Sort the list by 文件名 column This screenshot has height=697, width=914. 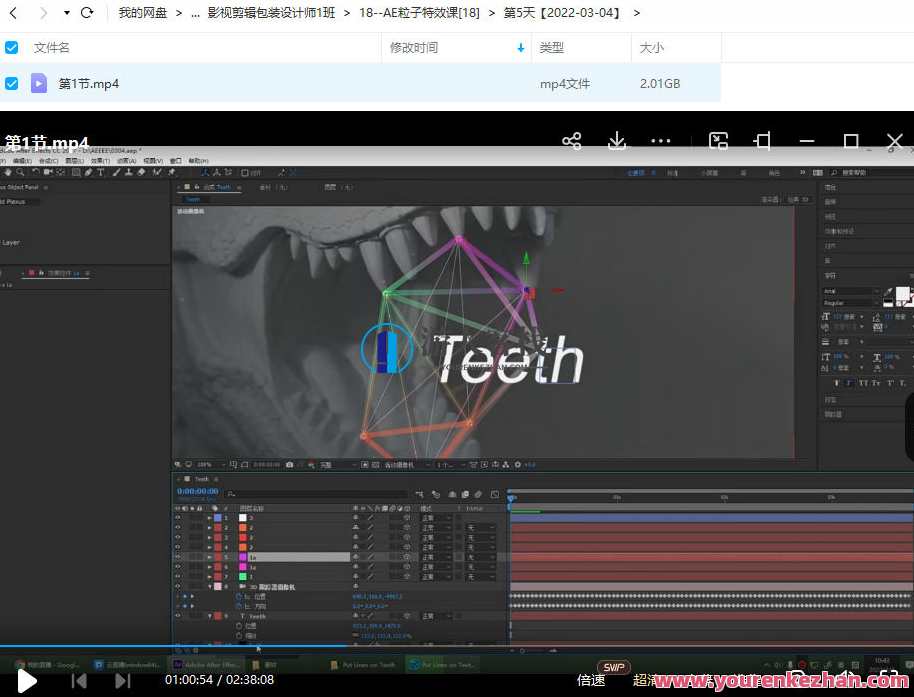point(52,48)
